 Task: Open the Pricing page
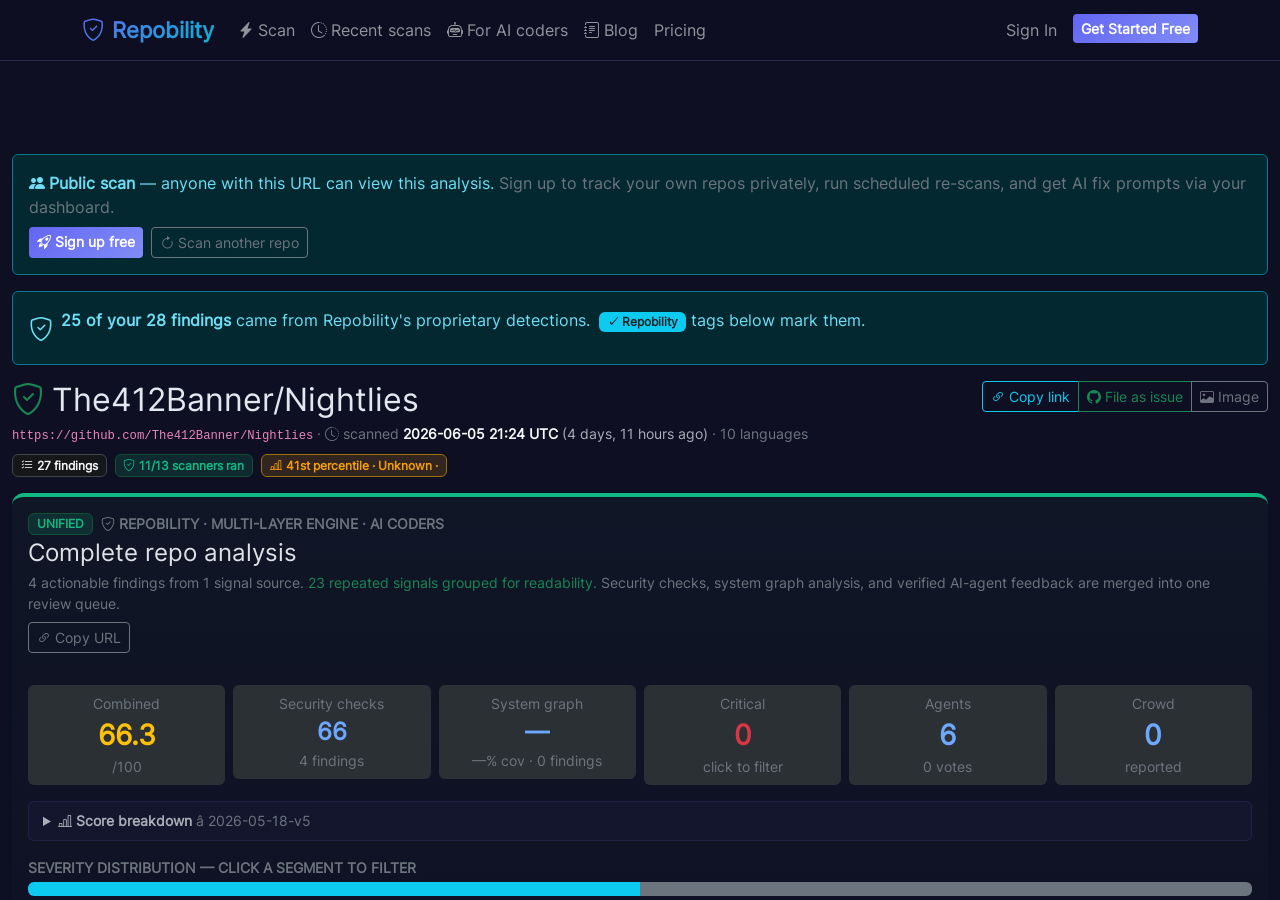[x=680, y=30]
